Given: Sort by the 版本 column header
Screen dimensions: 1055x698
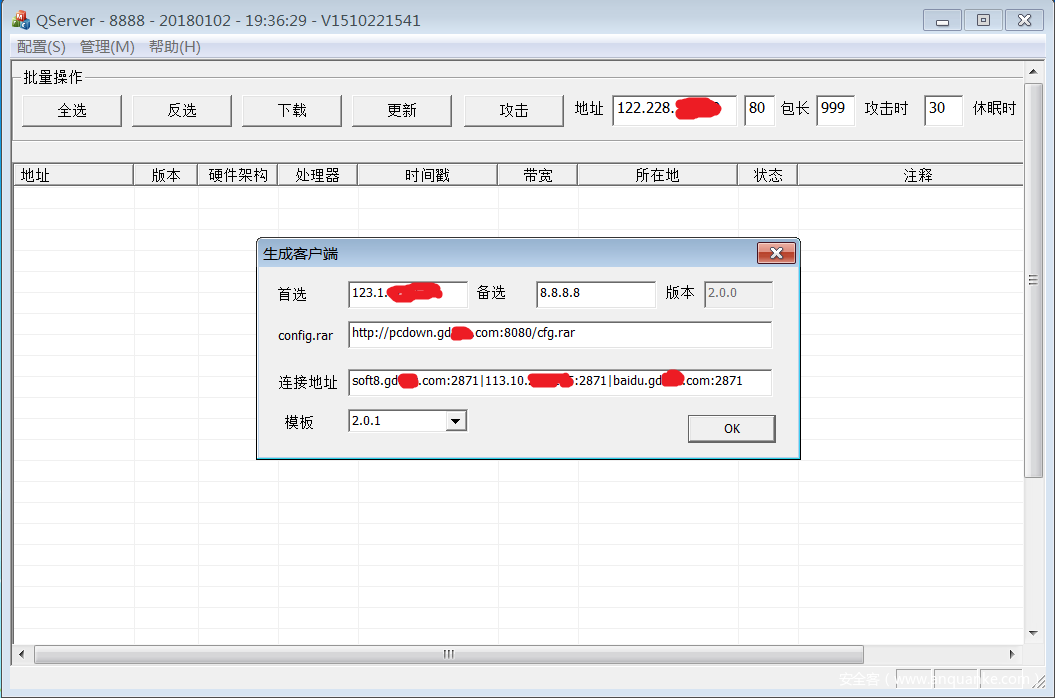Looking at the screenshot, I should tap(166, 175).
